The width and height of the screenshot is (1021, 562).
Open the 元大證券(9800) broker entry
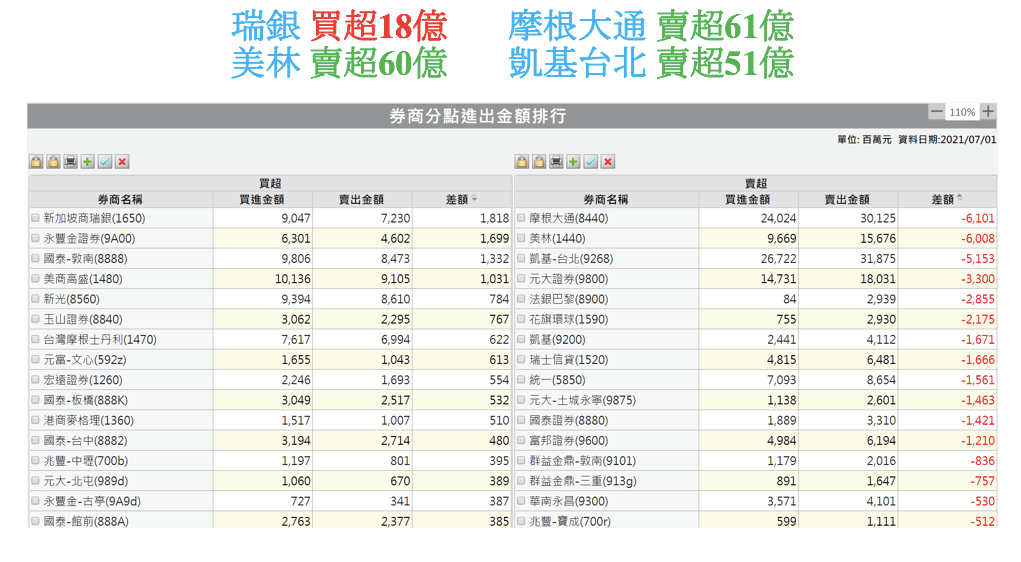click(x=567, y=279)
